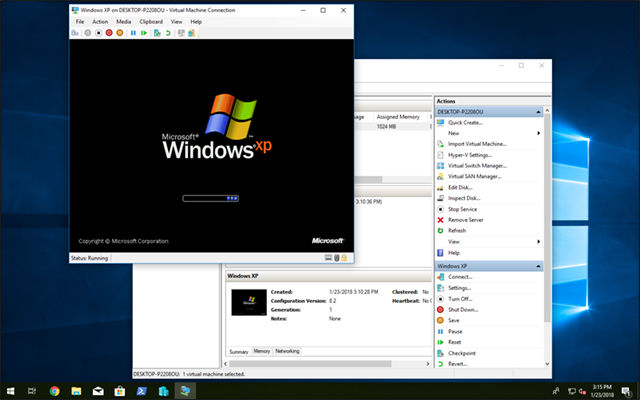Click Stop Service action
The width and height of the screenshot is (640, 400).
(462, 209)
